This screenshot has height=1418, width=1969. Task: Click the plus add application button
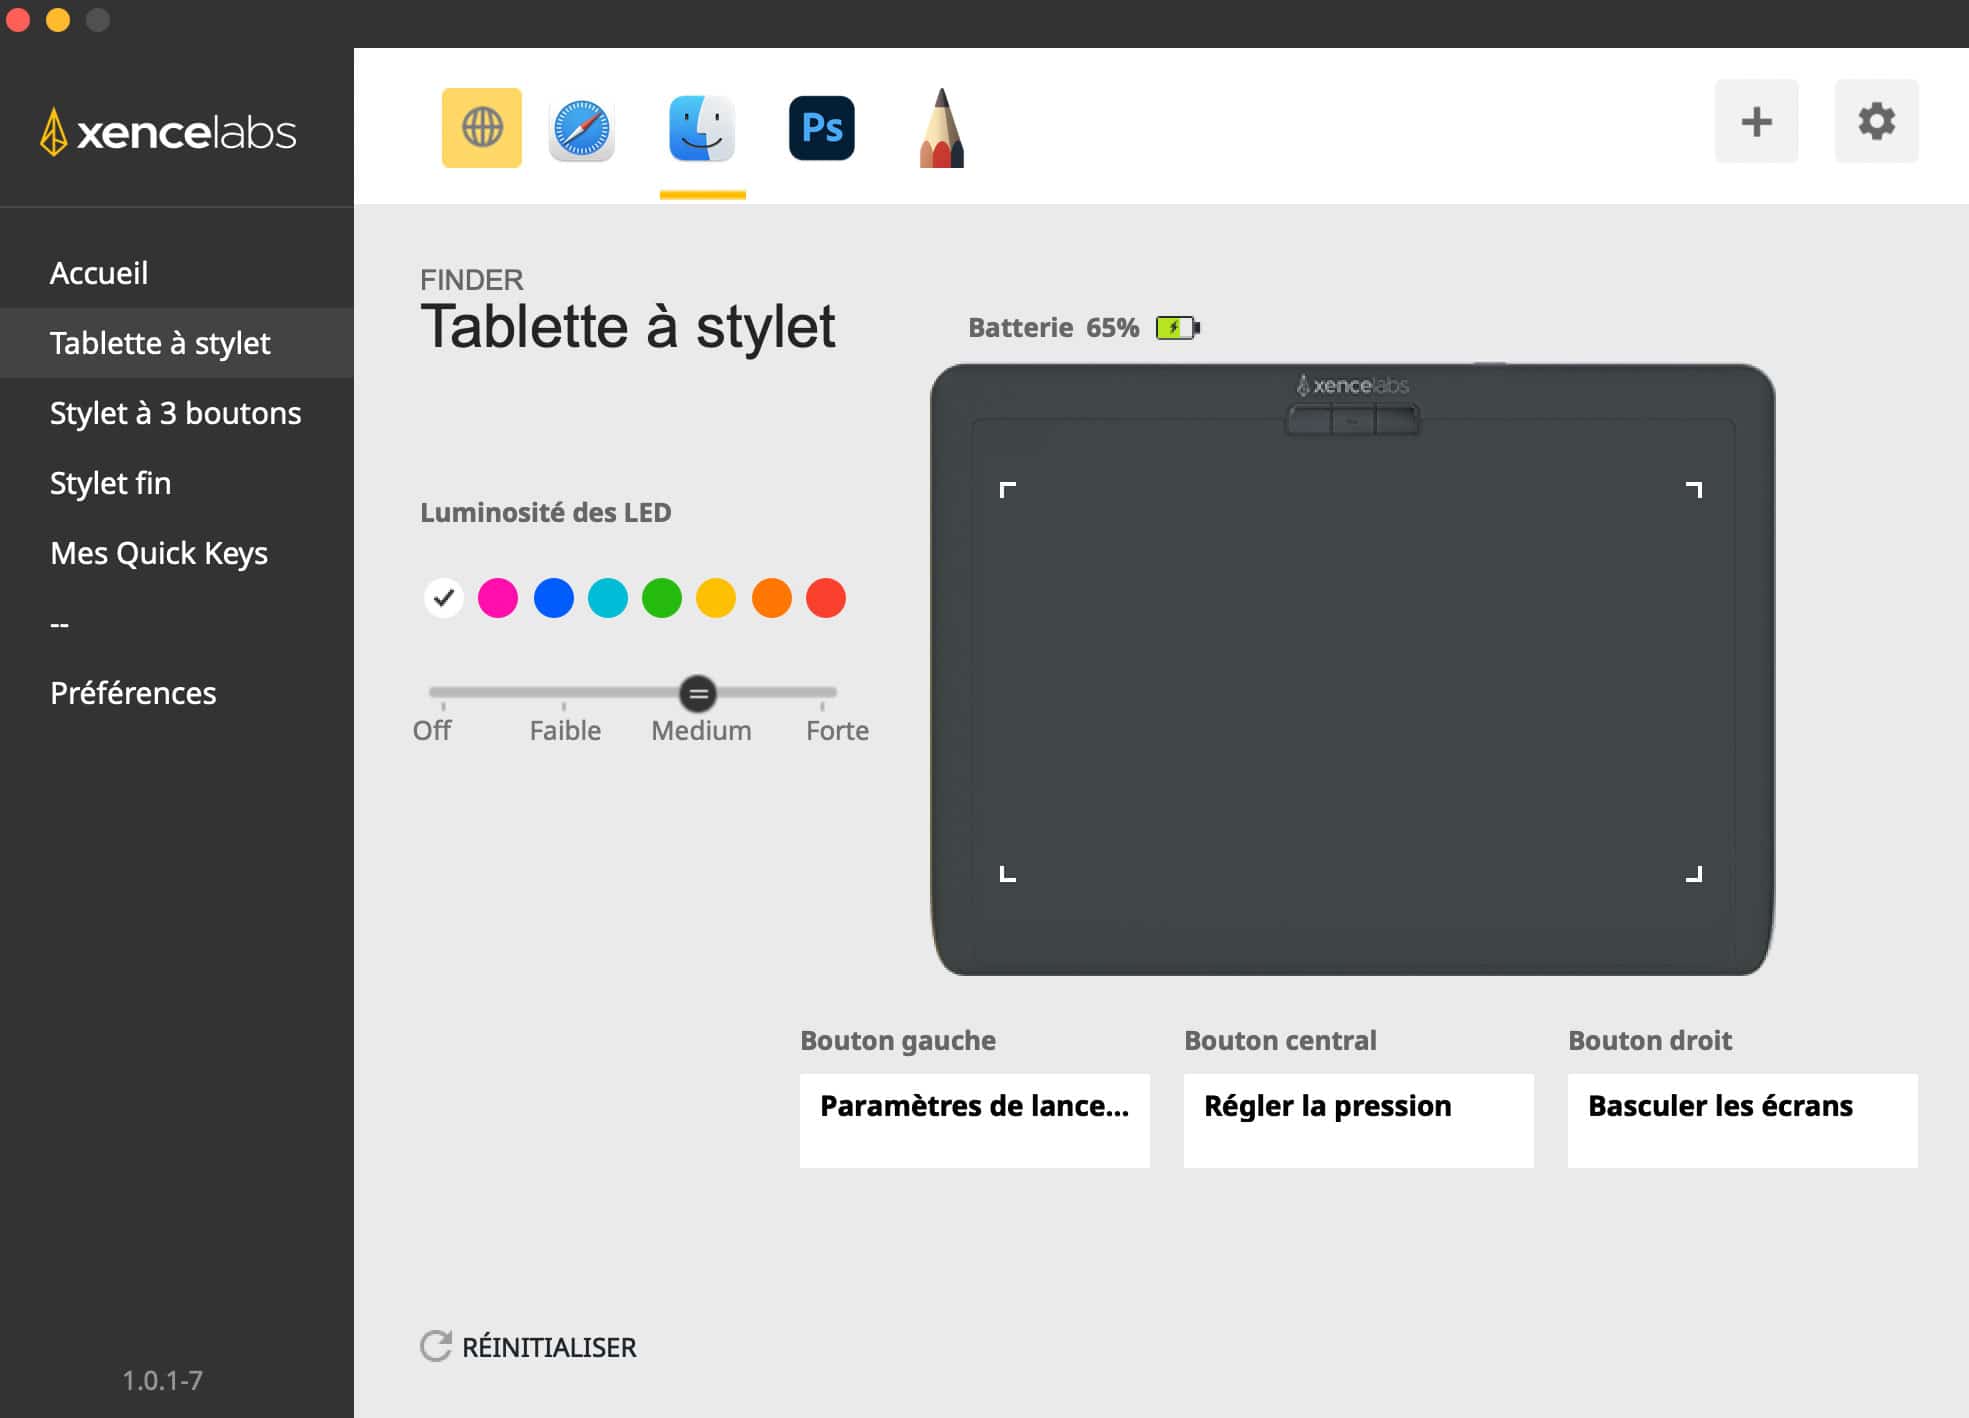[x=1756, y=121]
